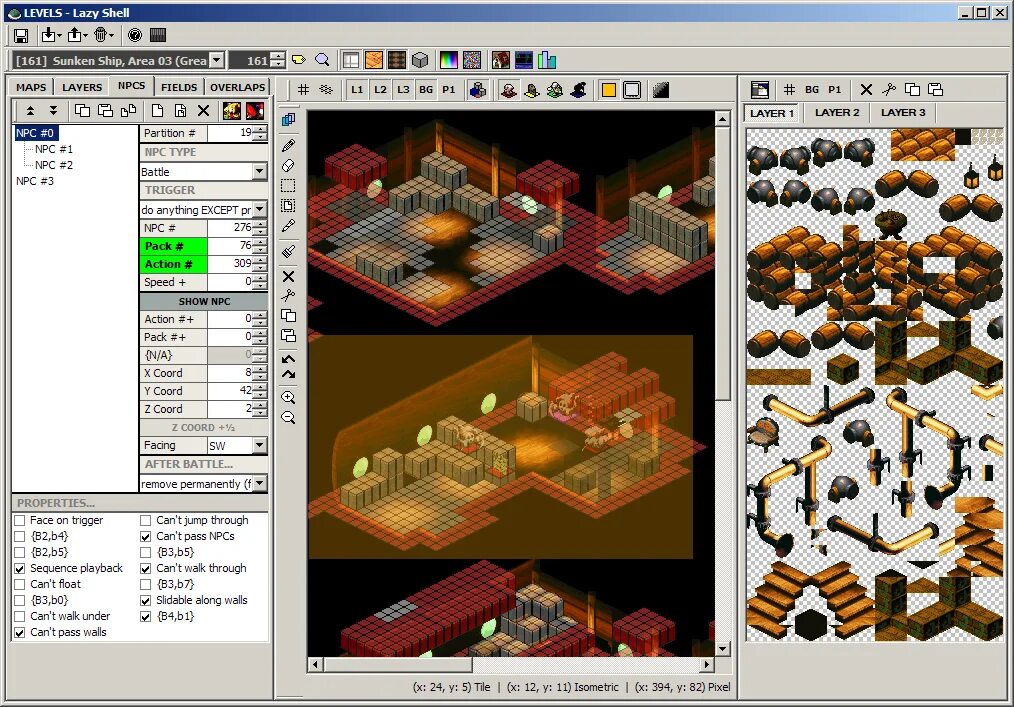
Task: Open the Trigger 'do anything EXCEPT' dropdown
Action: [259, 210]
